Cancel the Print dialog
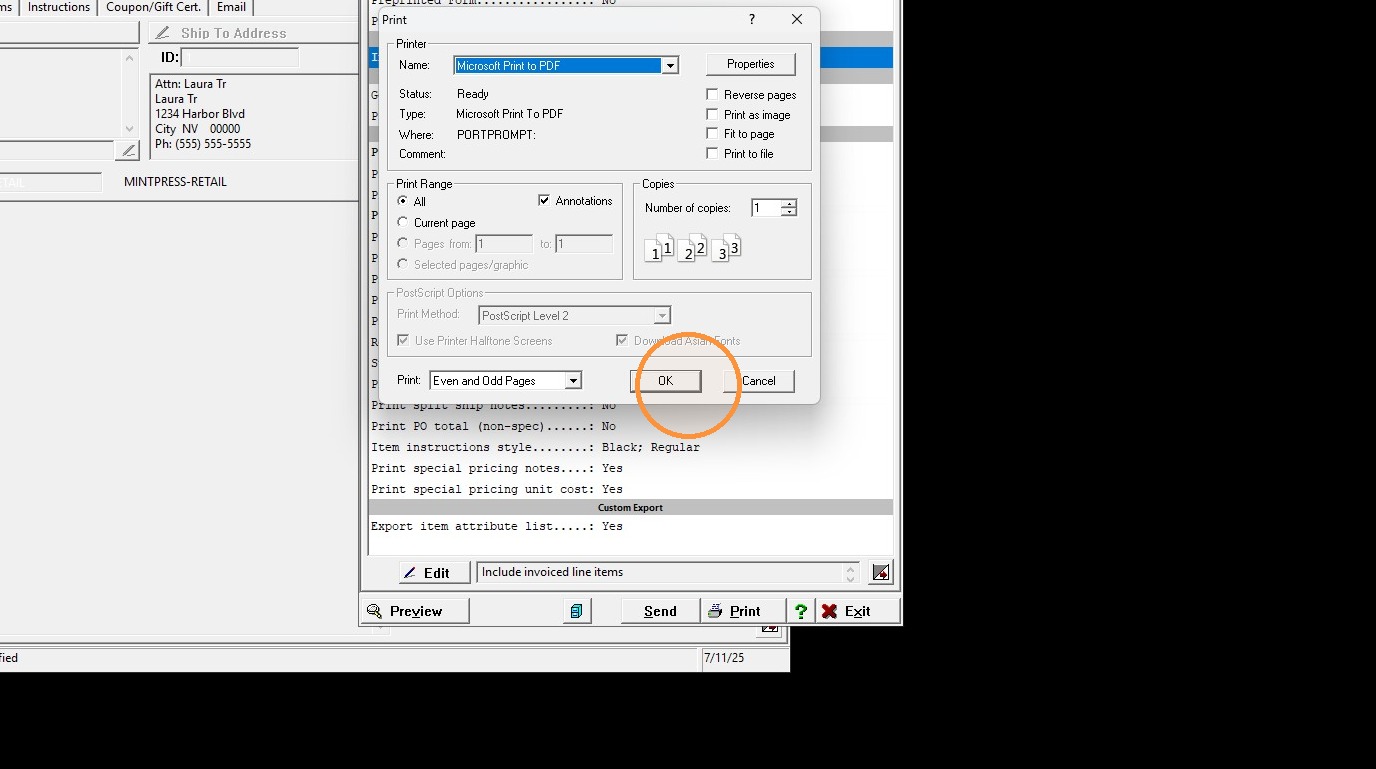 tap(758, 381)
